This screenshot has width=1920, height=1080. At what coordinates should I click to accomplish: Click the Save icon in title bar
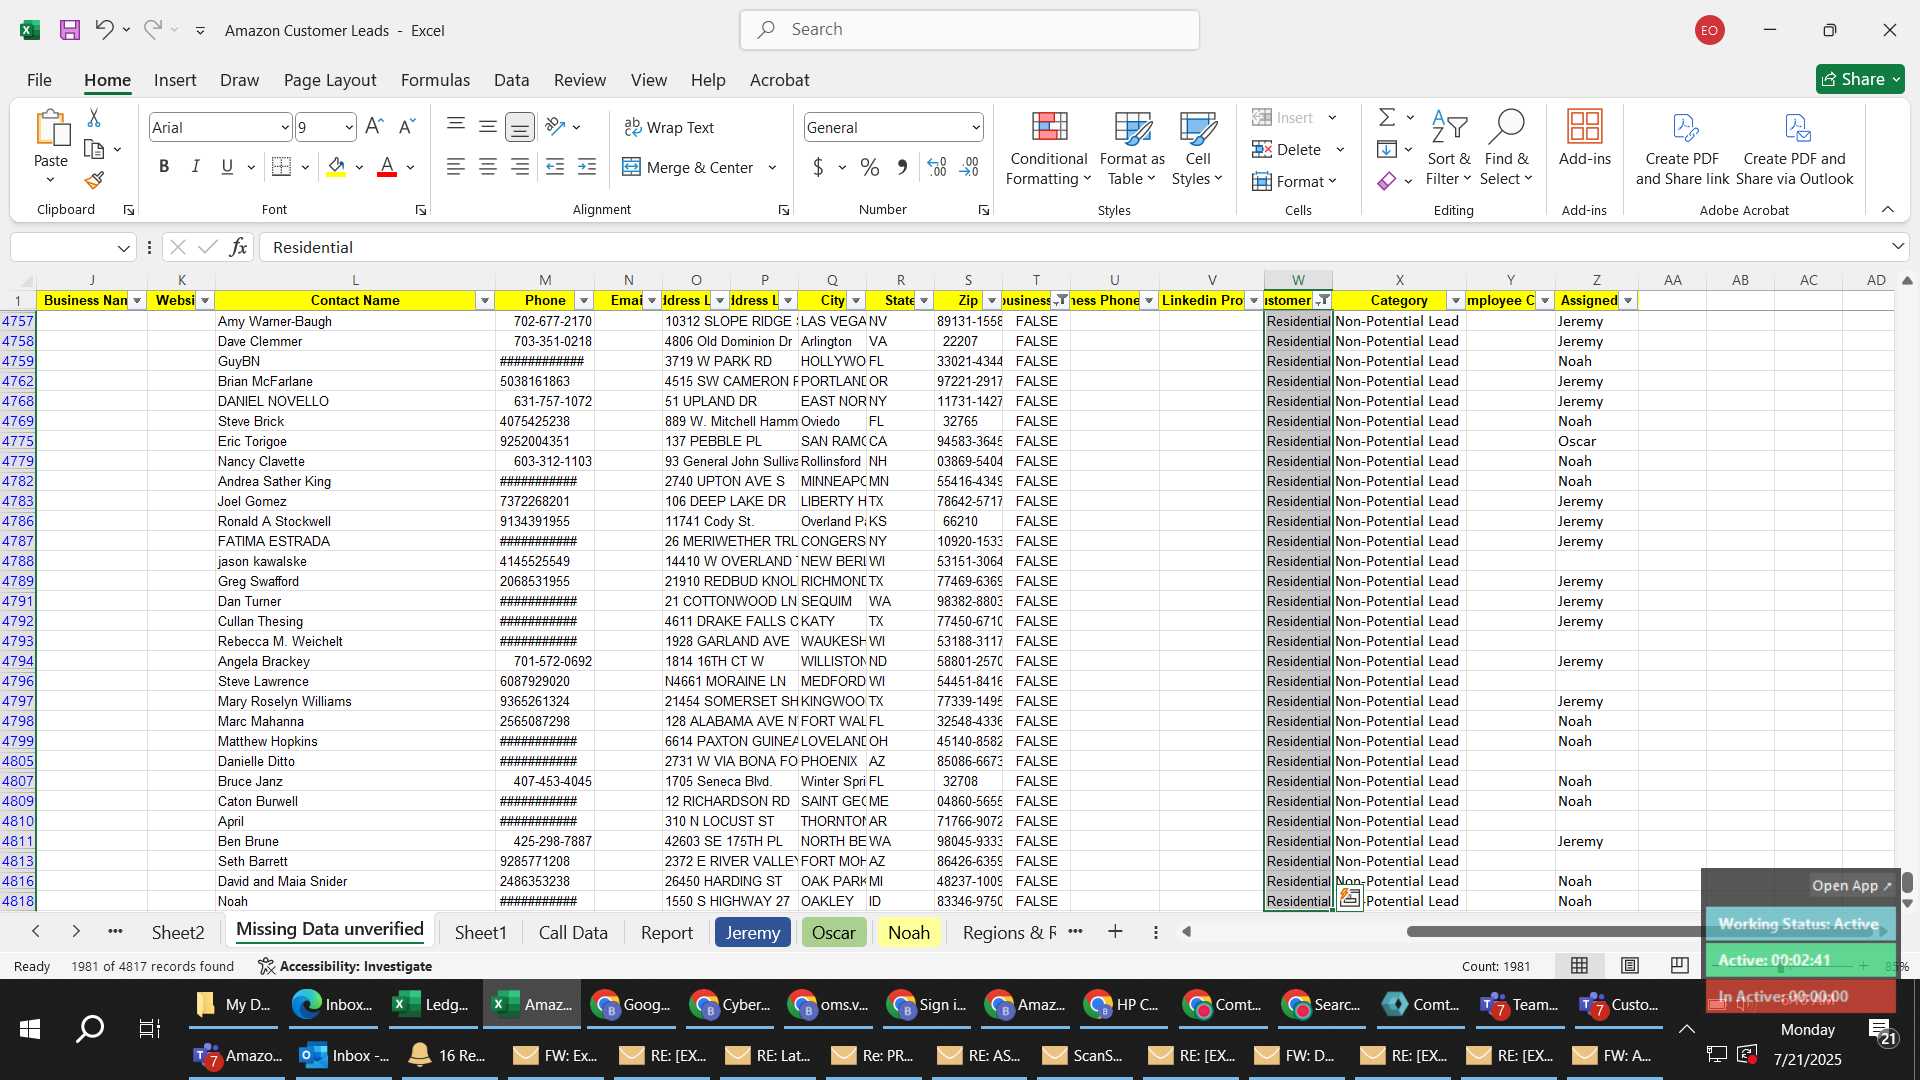click(69, 30)
